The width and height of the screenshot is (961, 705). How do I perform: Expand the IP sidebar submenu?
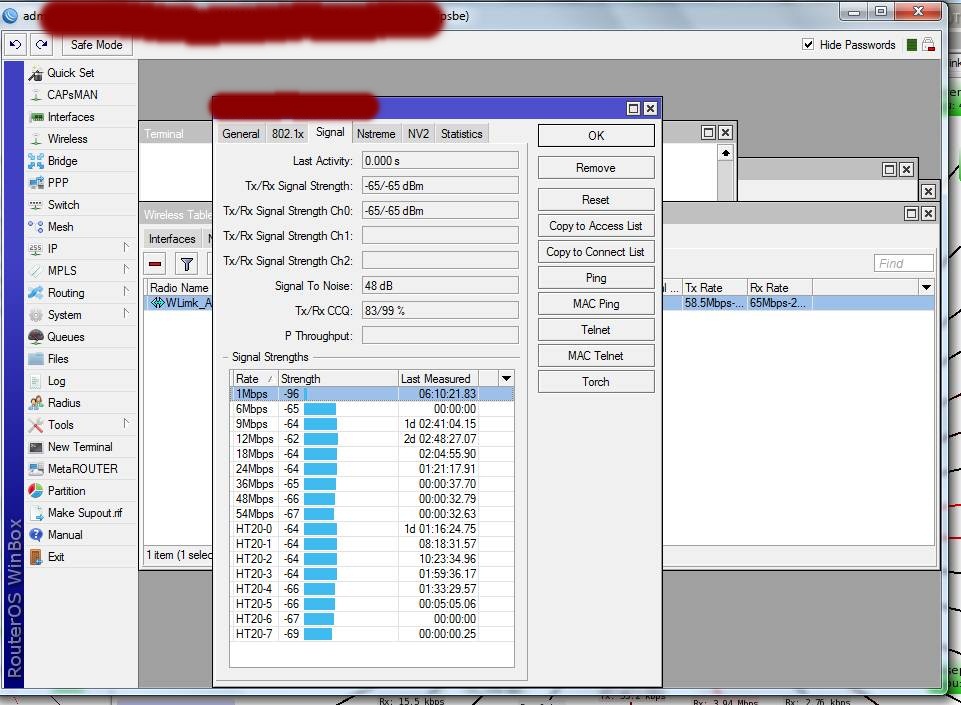50,248
